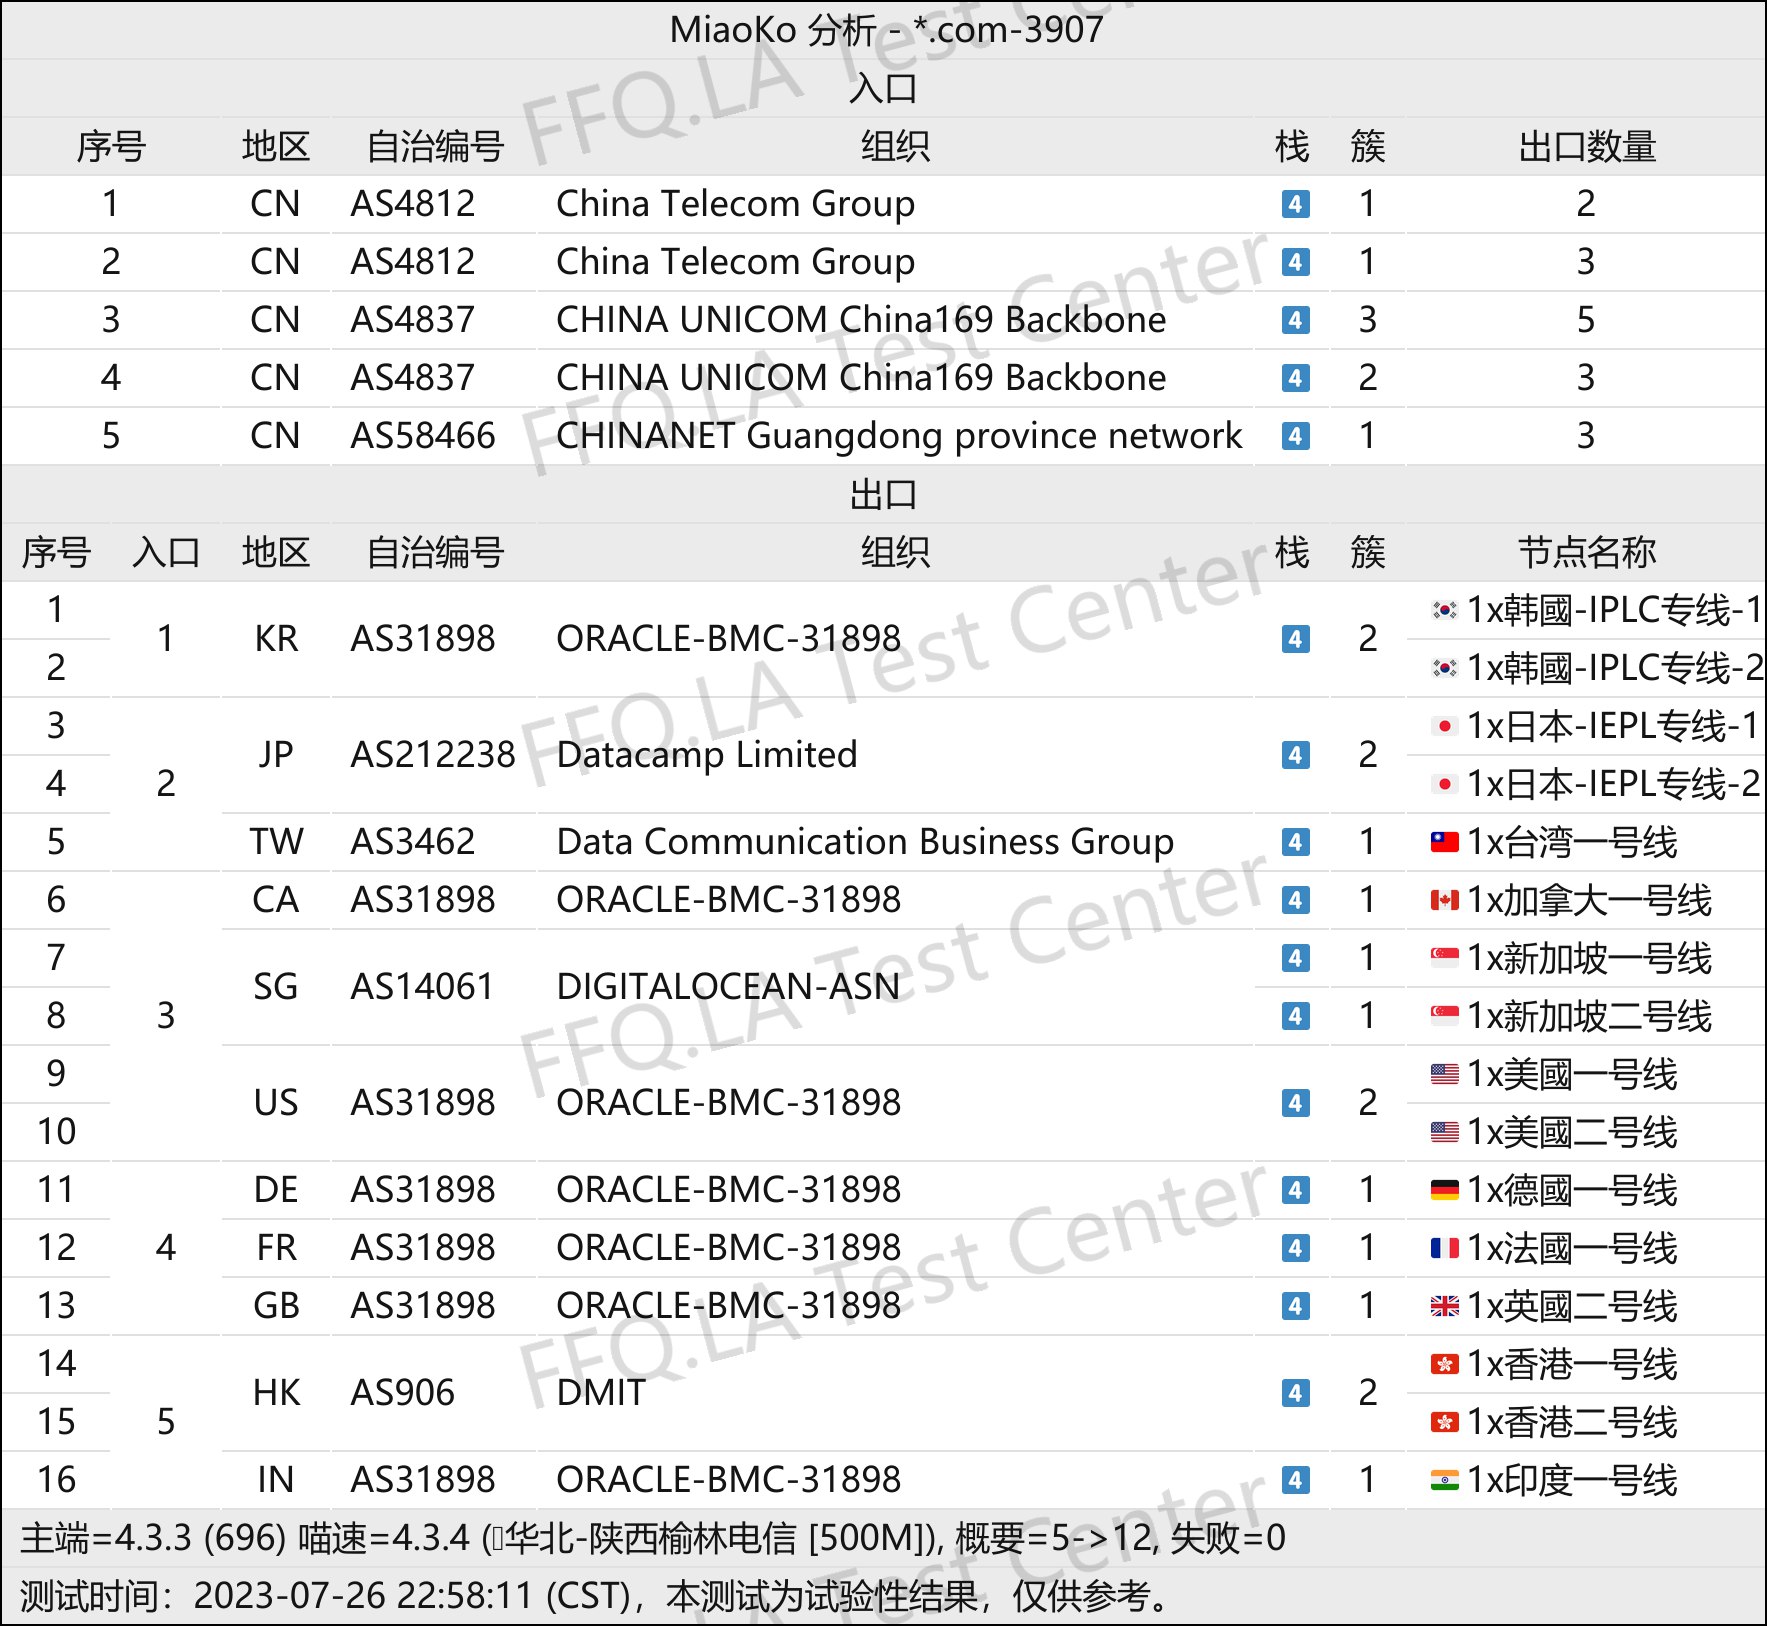Click the IPv4 badge in entry row 1
Screen dimensions: 1767x1626
tap(1295, 204)
